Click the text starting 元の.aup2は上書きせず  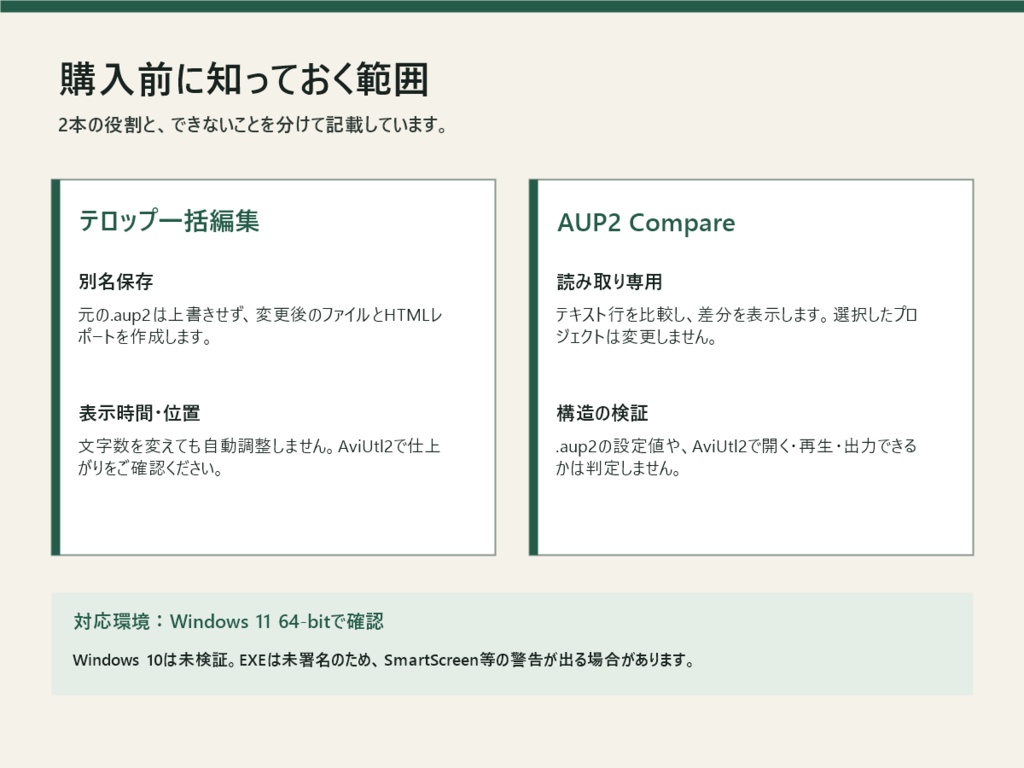[x=260, y=326]
